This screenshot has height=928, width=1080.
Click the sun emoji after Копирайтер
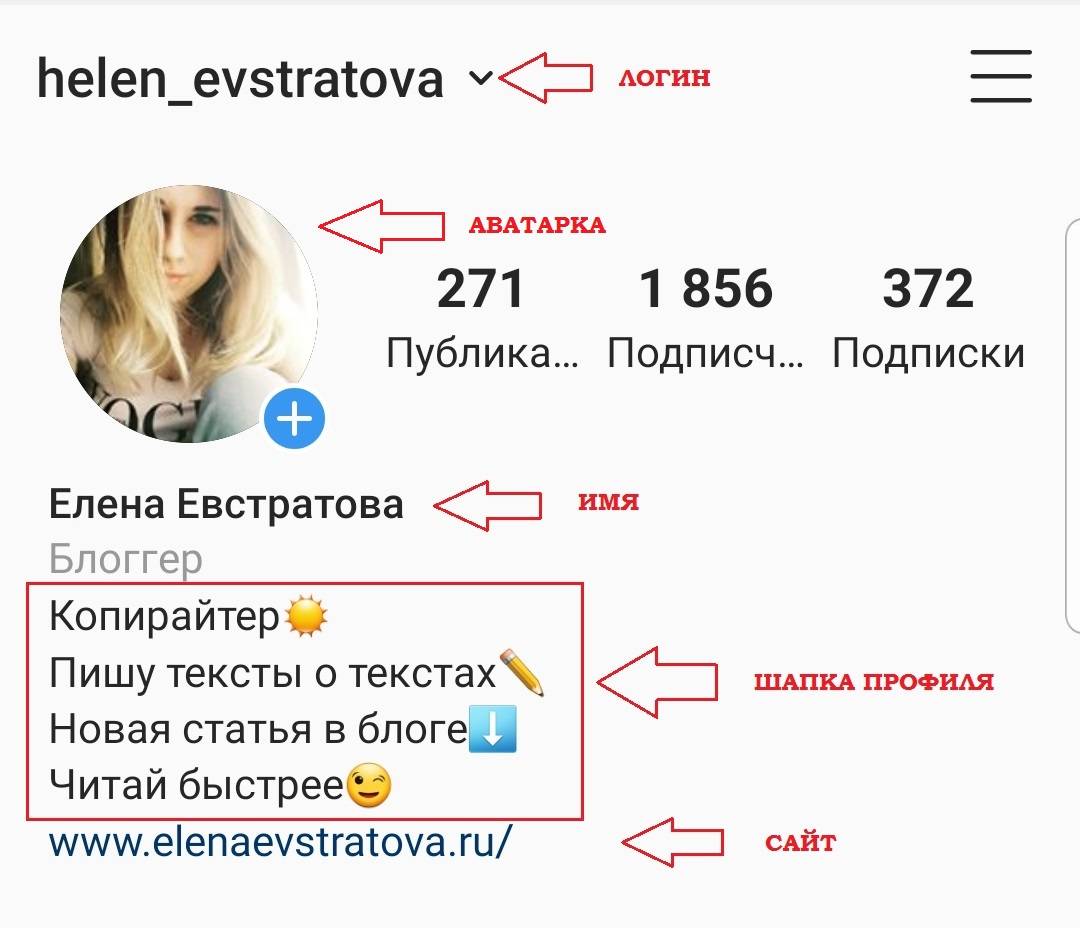306,617
